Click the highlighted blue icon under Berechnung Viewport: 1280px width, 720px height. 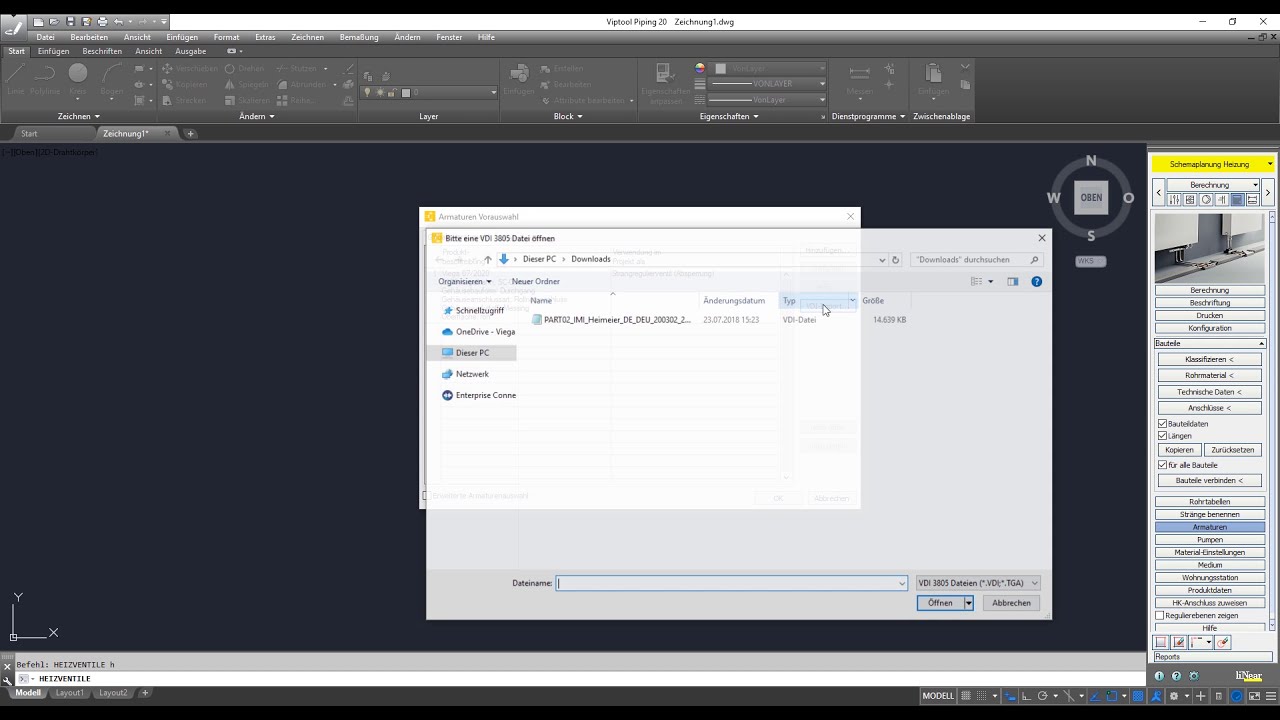pyautogui.click(x=1237, y=200)
